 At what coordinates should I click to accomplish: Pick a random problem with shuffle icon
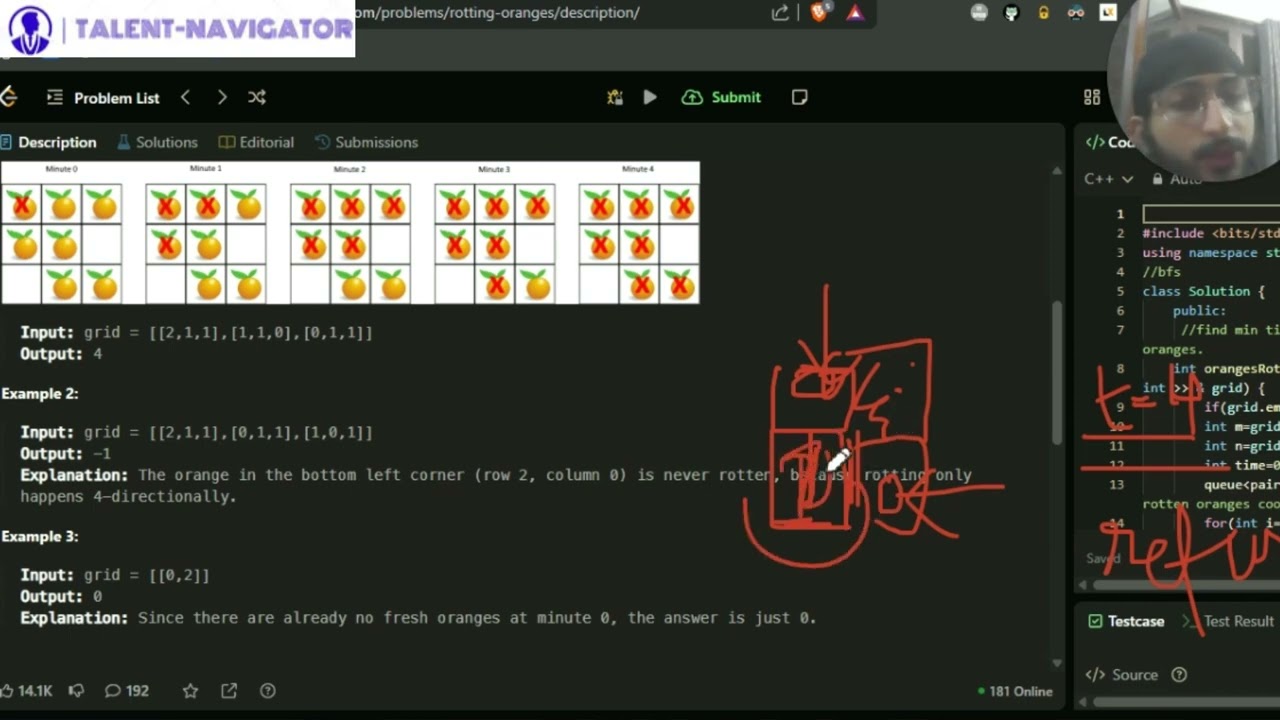point(257,97)
